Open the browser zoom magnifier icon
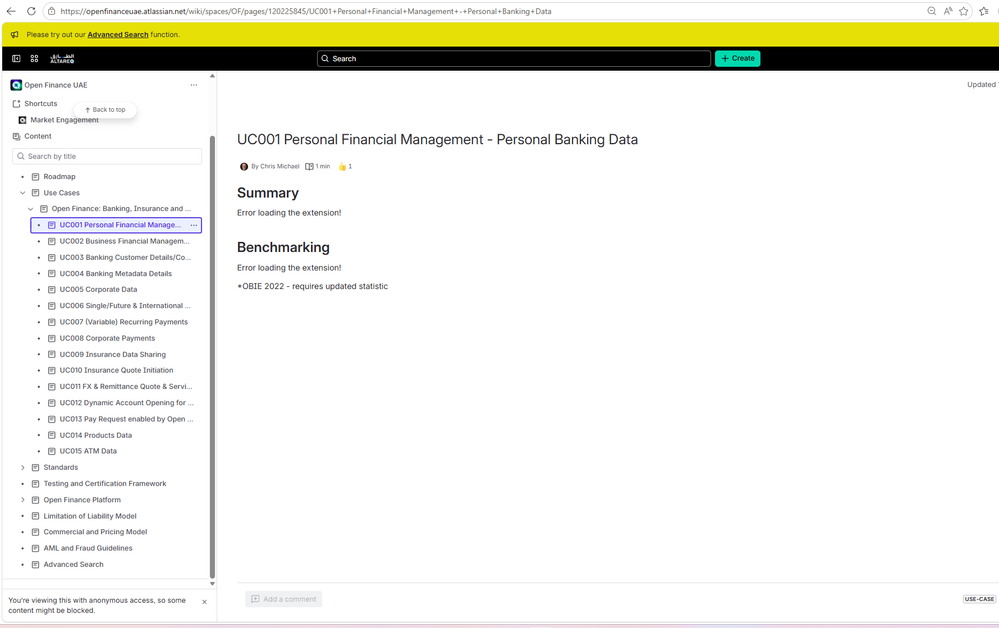Image resolution: width=999 pixels, height=628 pixels. [931, 11]
